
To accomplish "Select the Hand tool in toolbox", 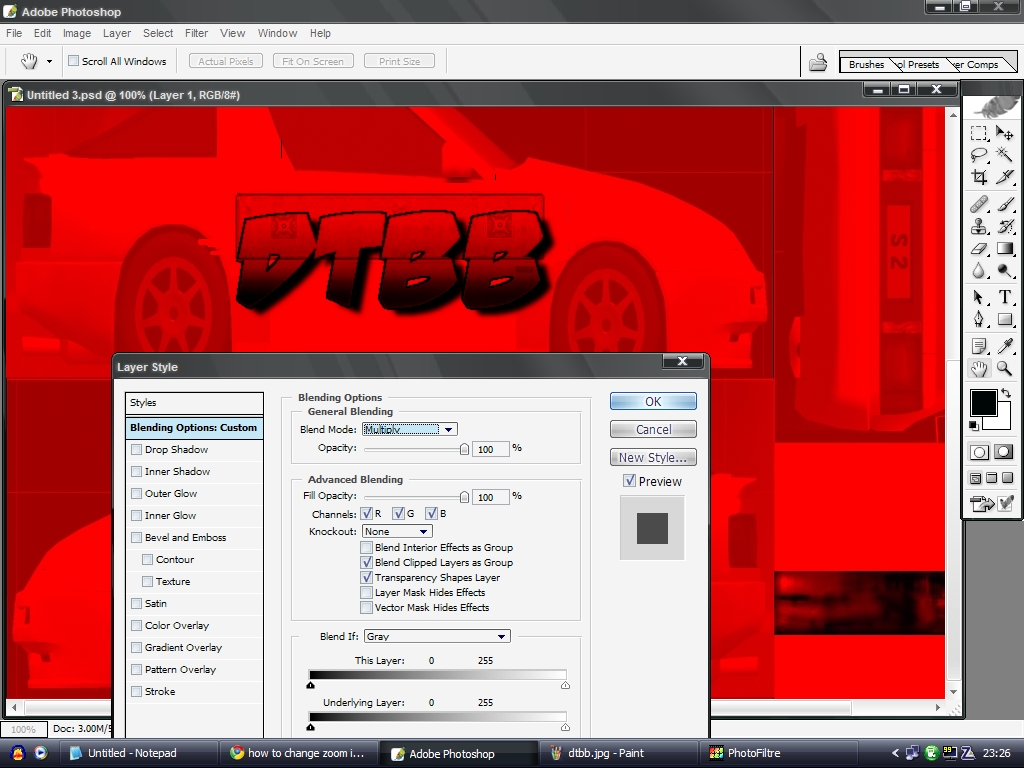I will pyautogui.click(x=978, y=369).
